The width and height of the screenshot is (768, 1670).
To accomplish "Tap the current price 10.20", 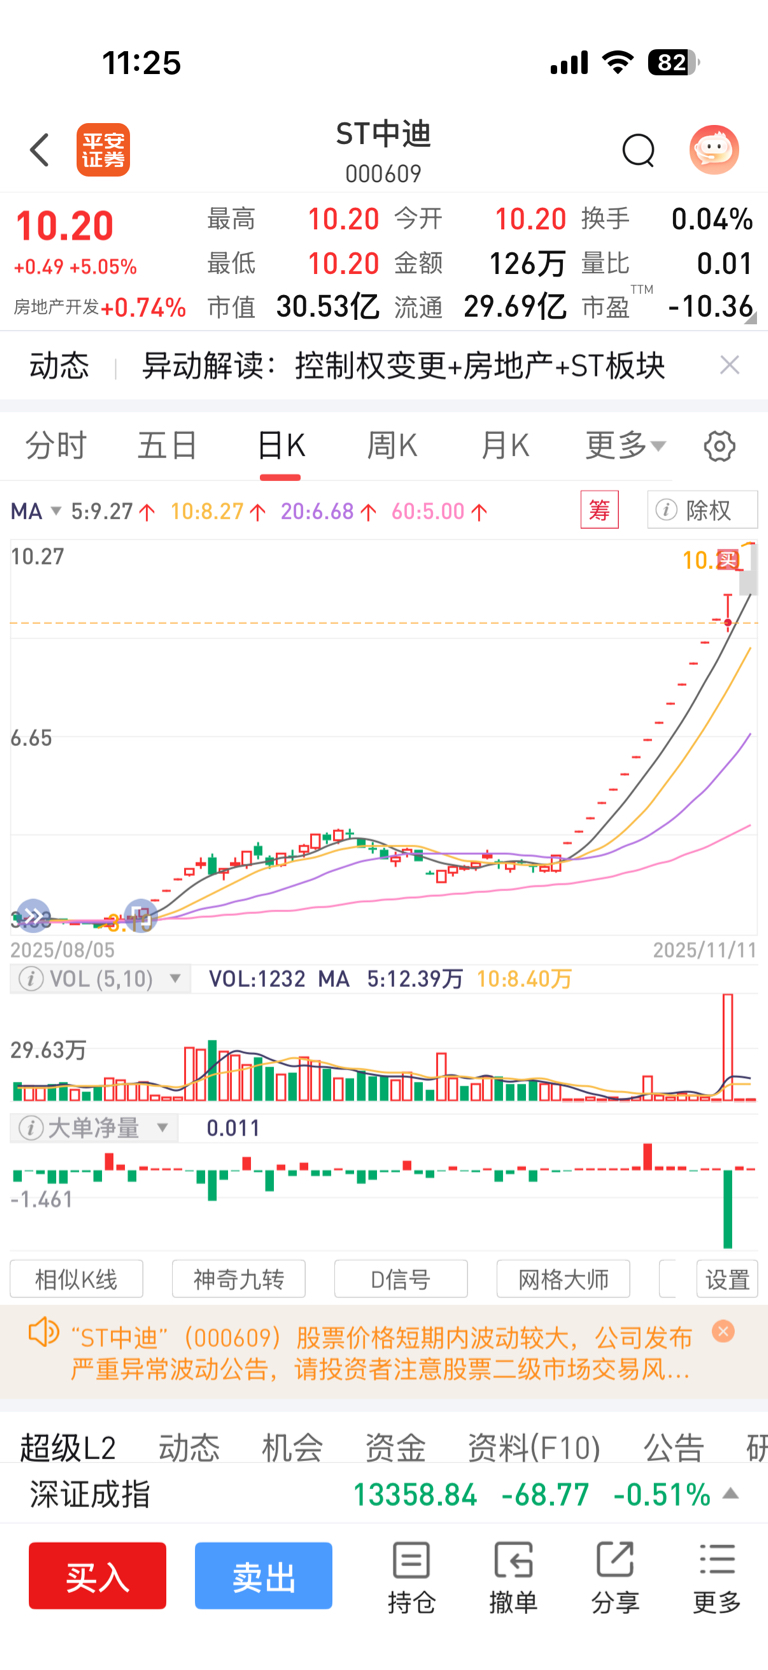I will (x=65, y=226).
